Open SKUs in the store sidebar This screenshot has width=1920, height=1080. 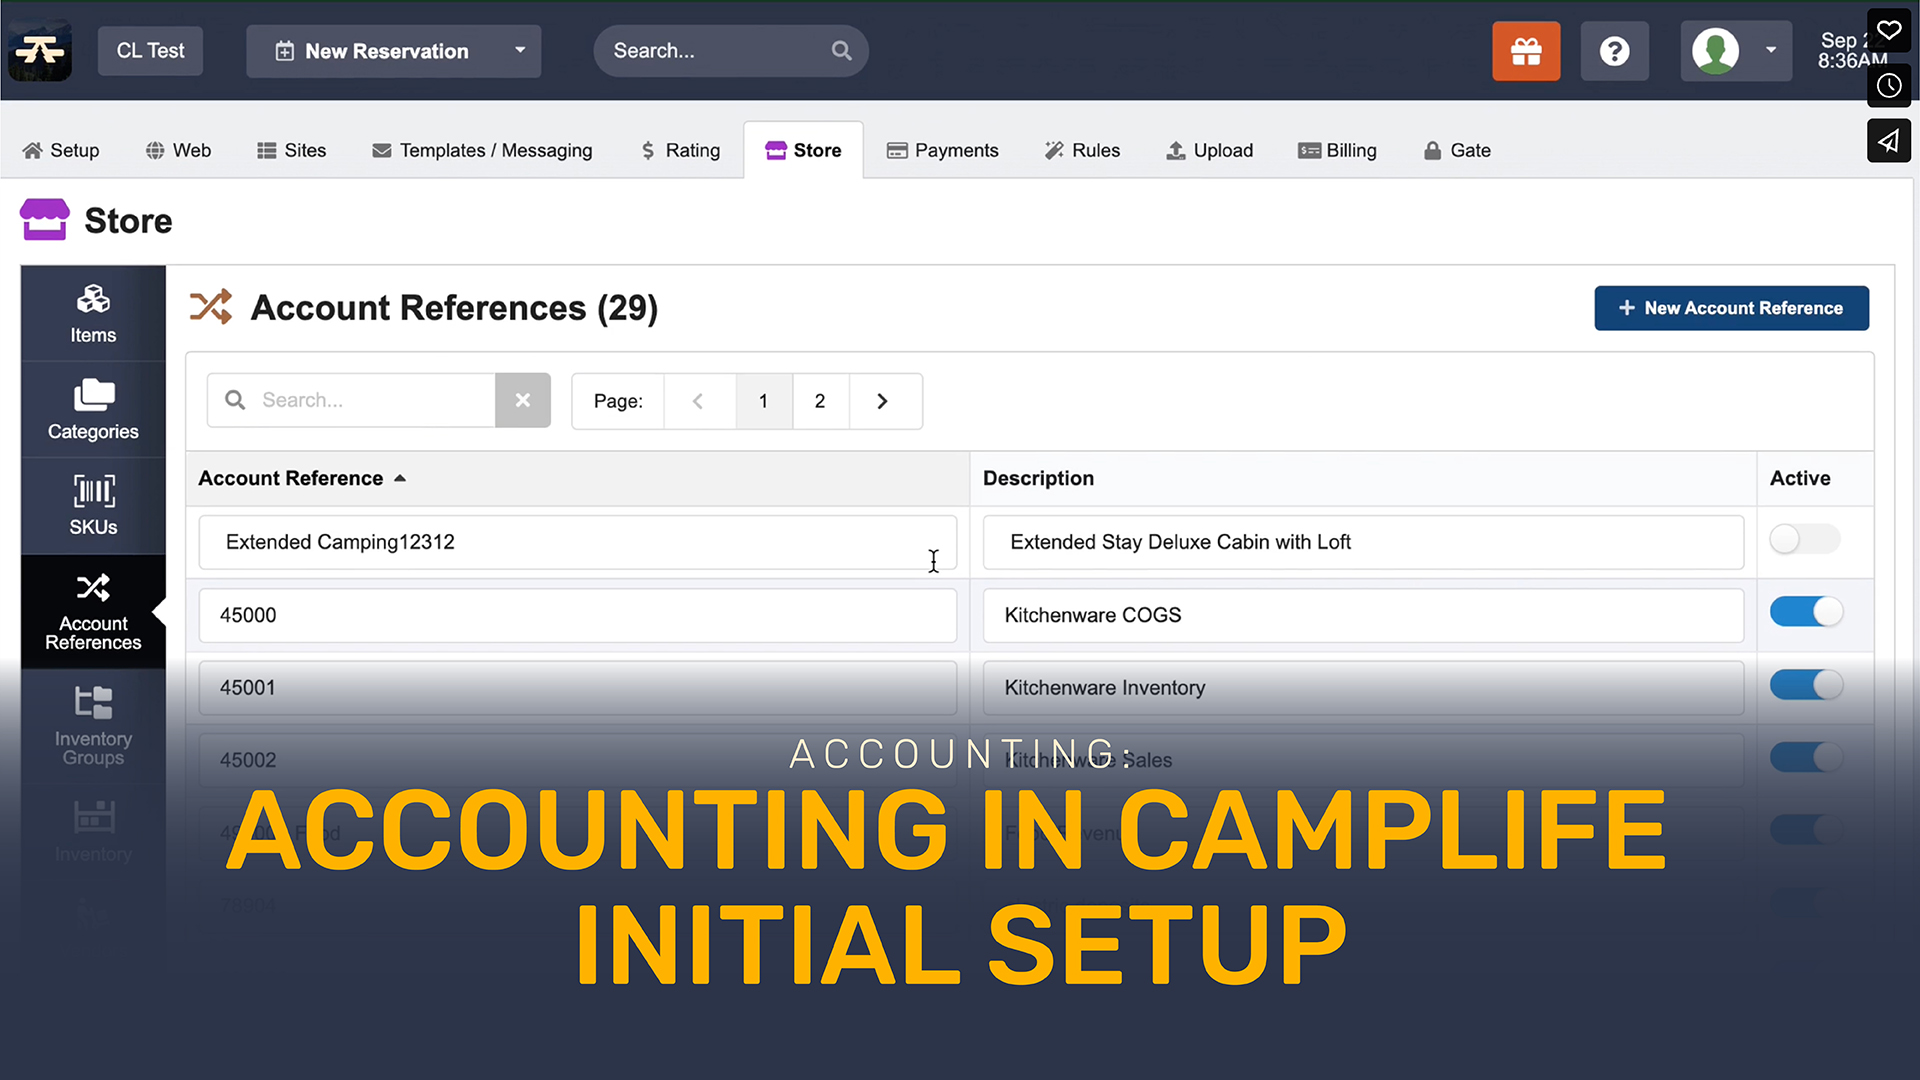(93, 506)
